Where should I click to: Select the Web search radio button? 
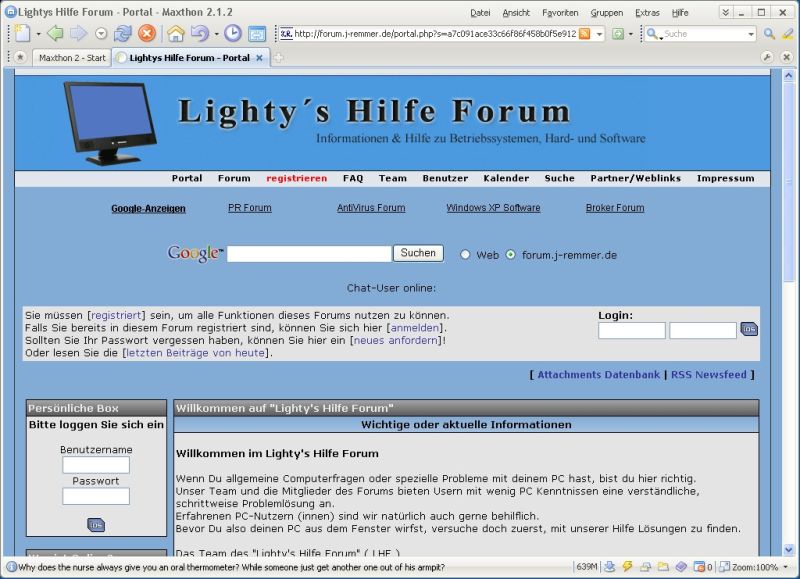point(465,255)
